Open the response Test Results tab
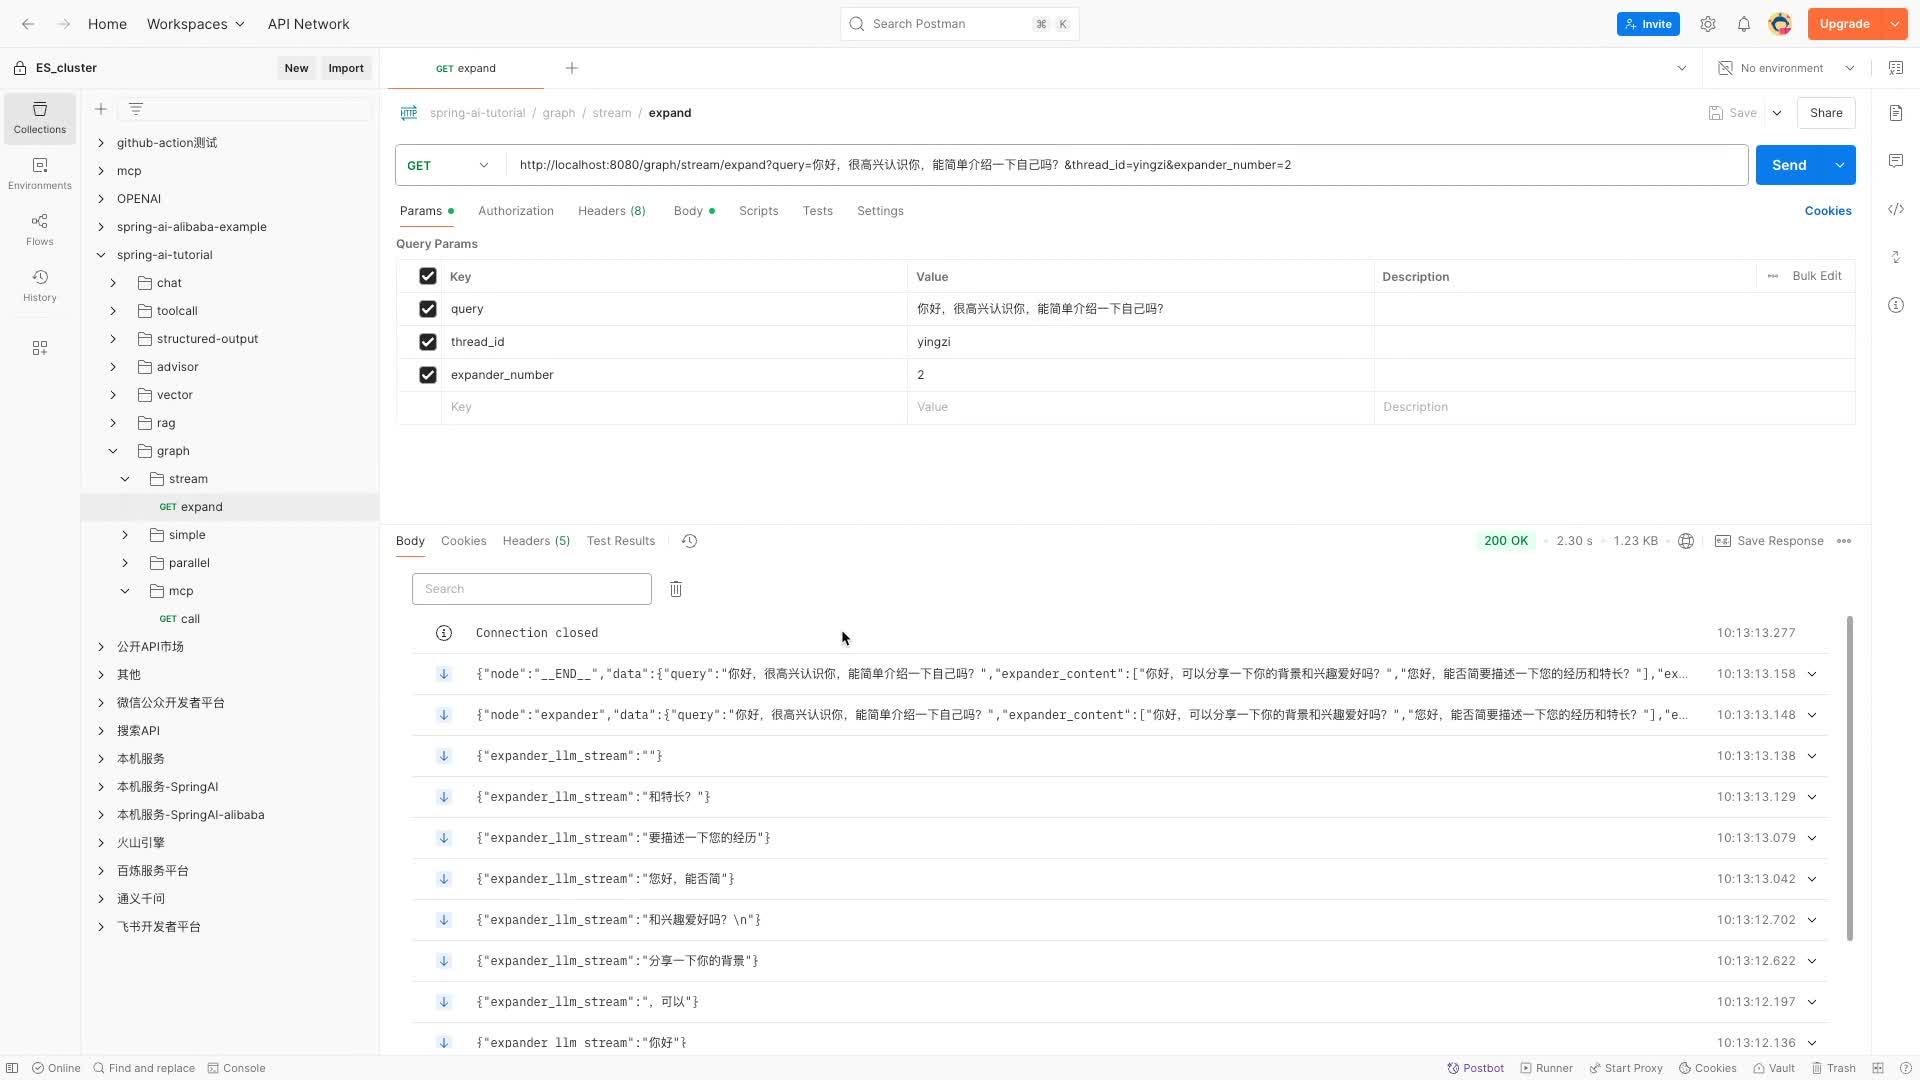This screenshot has width=1920, height=1080. pos(621,541)
